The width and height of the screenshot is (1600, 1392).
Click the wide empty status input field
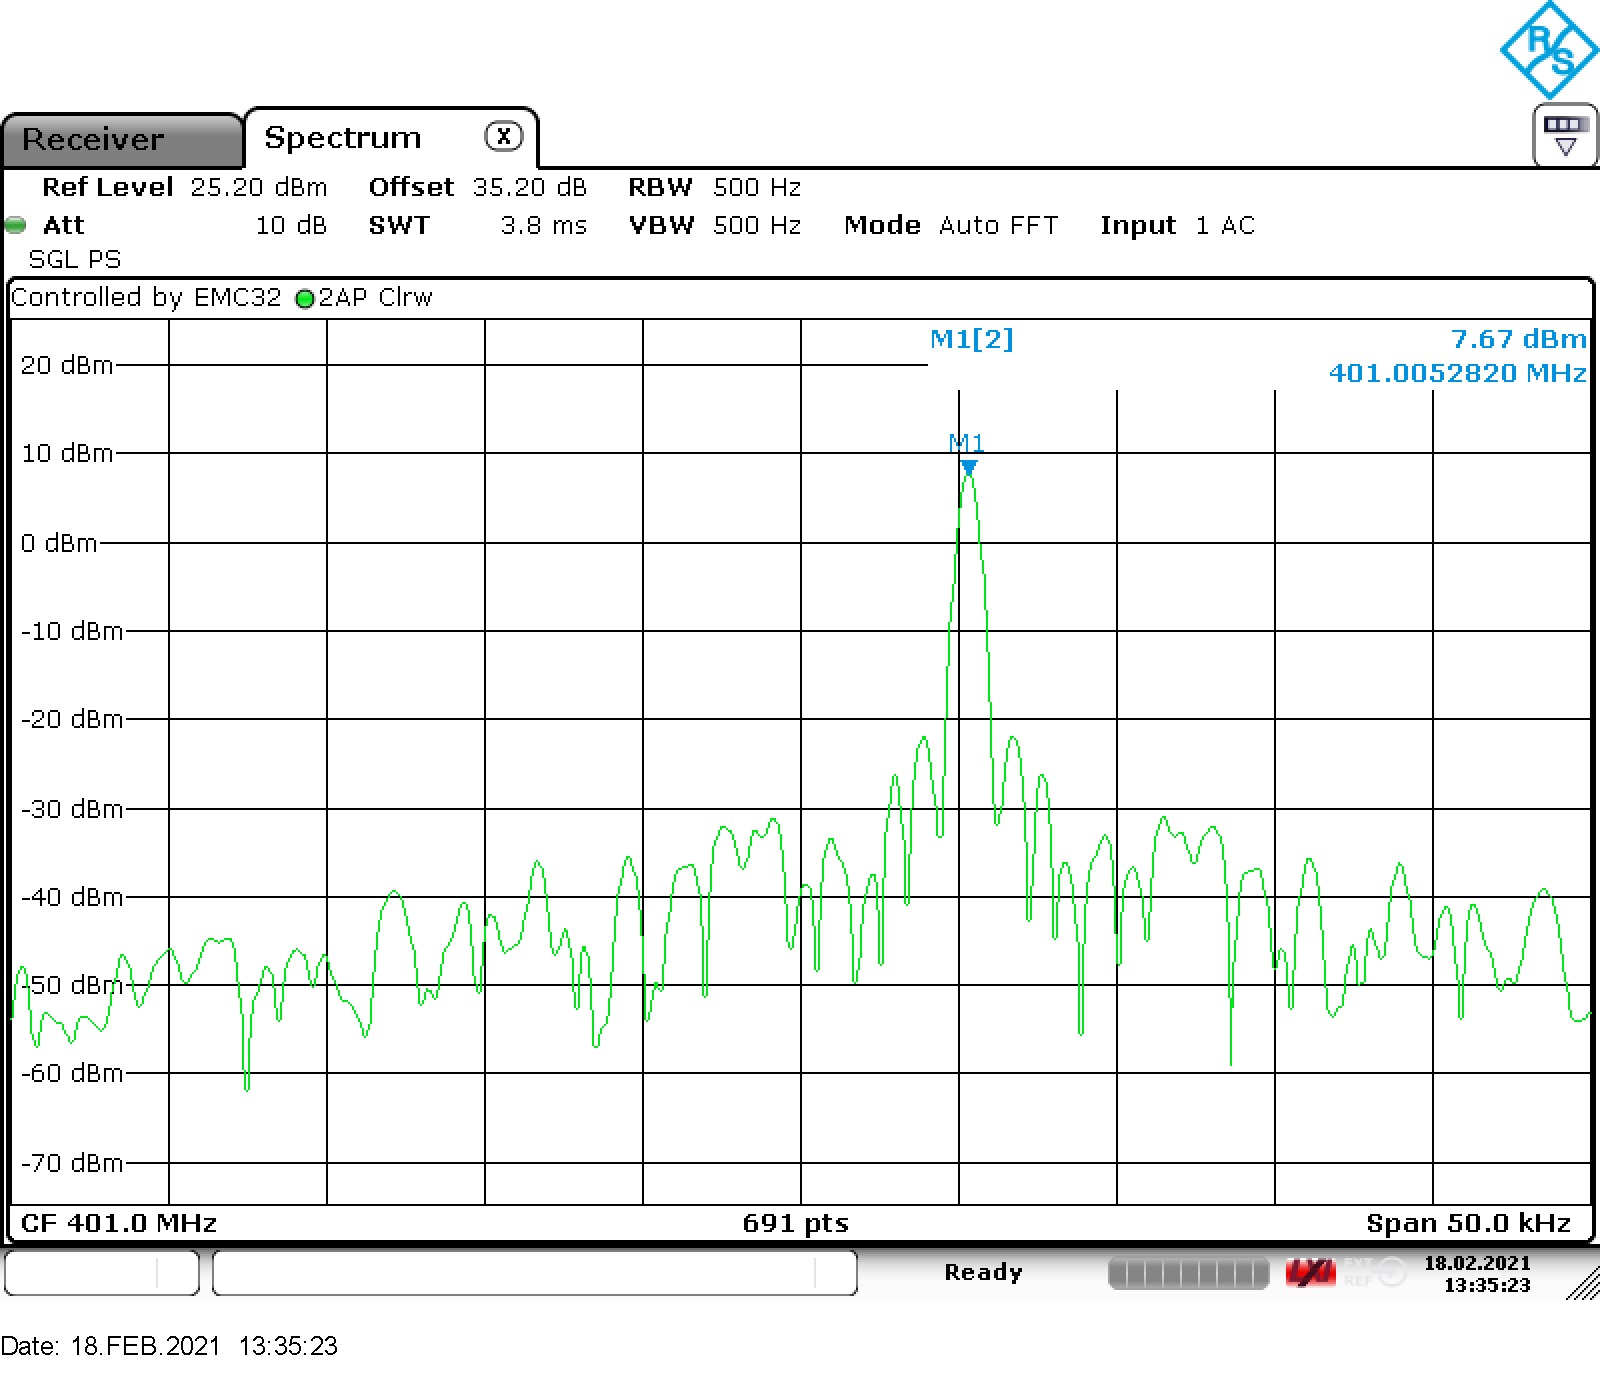pos(534,1273)
